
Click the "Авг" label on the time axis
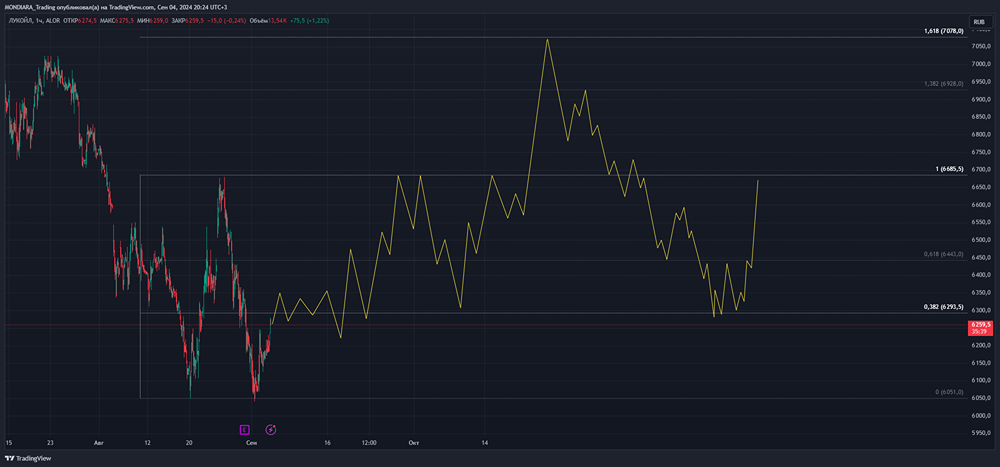[x=98, y=442]
